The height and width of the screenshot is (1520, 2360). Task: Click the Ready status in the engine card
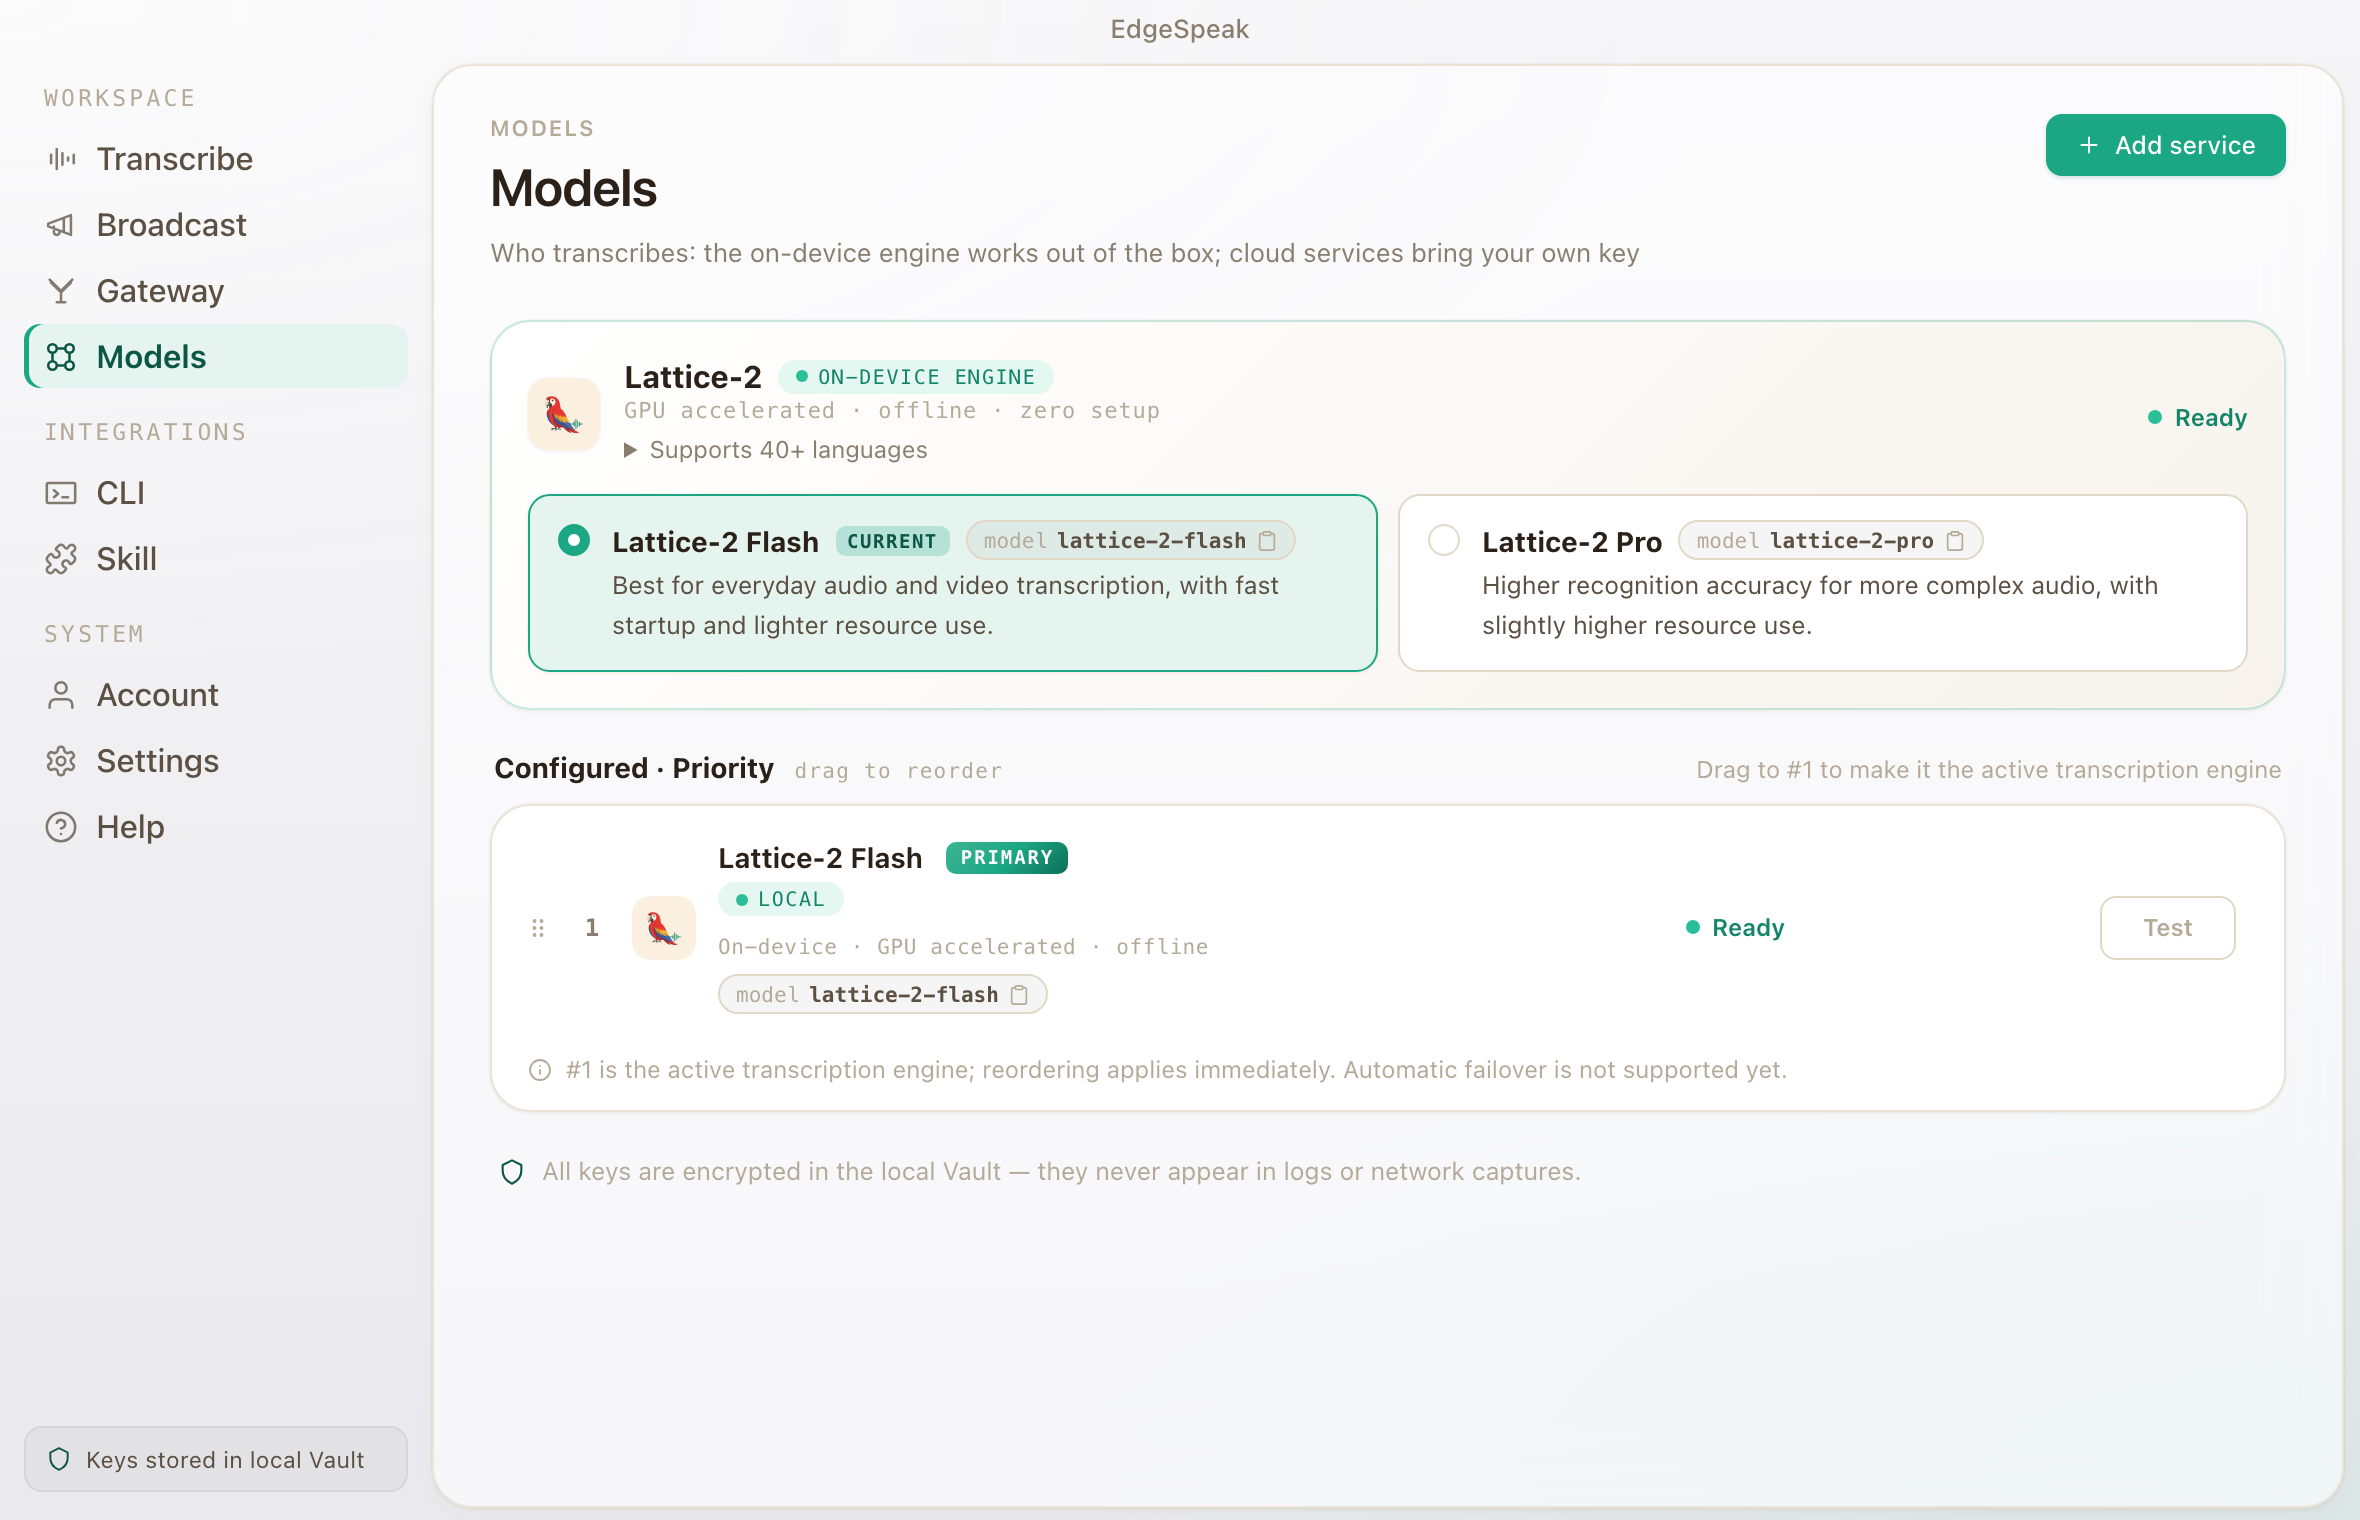coord(2197,417)
